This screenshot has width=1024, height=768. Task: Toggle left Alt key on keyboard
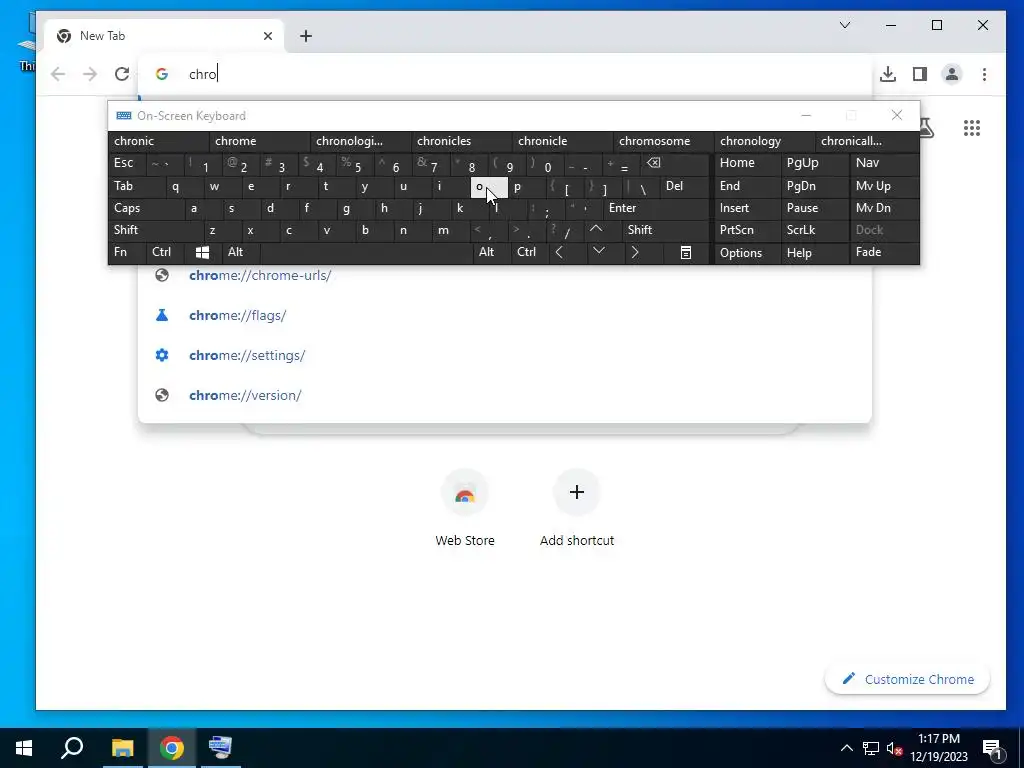[x=240, y=252]
